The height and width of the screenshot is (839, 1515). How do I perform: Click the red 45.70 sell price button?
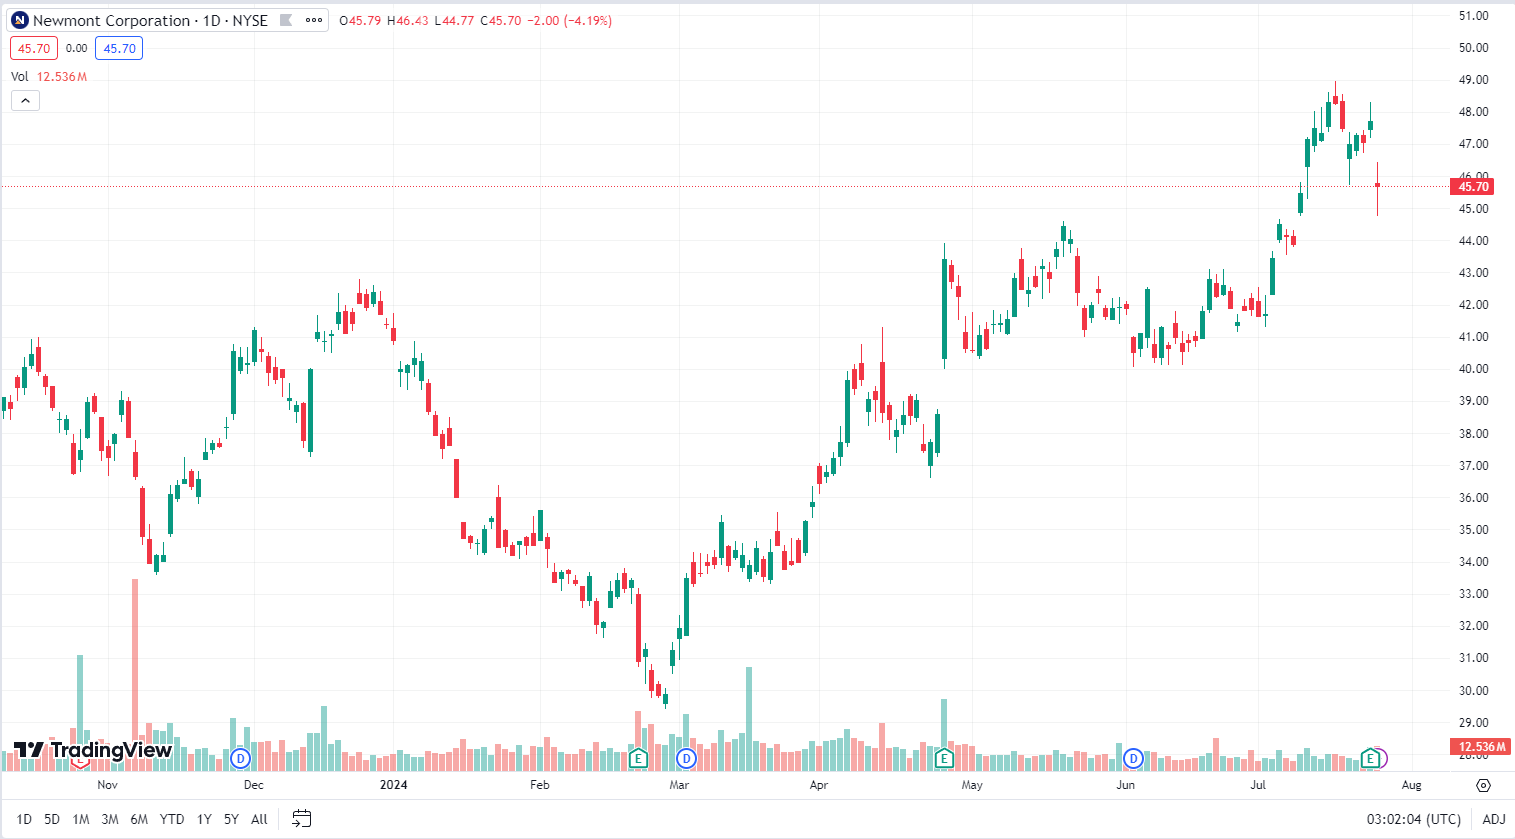pyautogui.click(x=34, y=48)
